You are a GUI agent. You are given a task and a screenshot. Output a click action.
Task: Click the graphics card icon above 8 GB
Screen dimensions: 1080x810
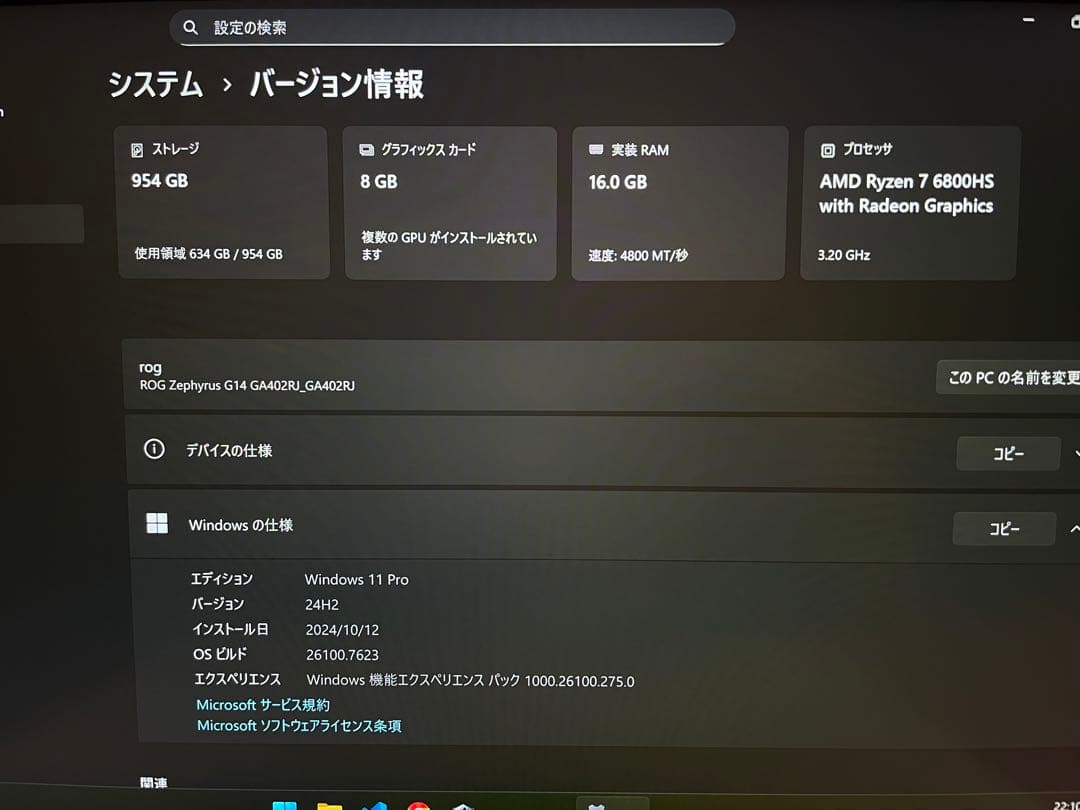pyautogui.click(x=365, y=149)
